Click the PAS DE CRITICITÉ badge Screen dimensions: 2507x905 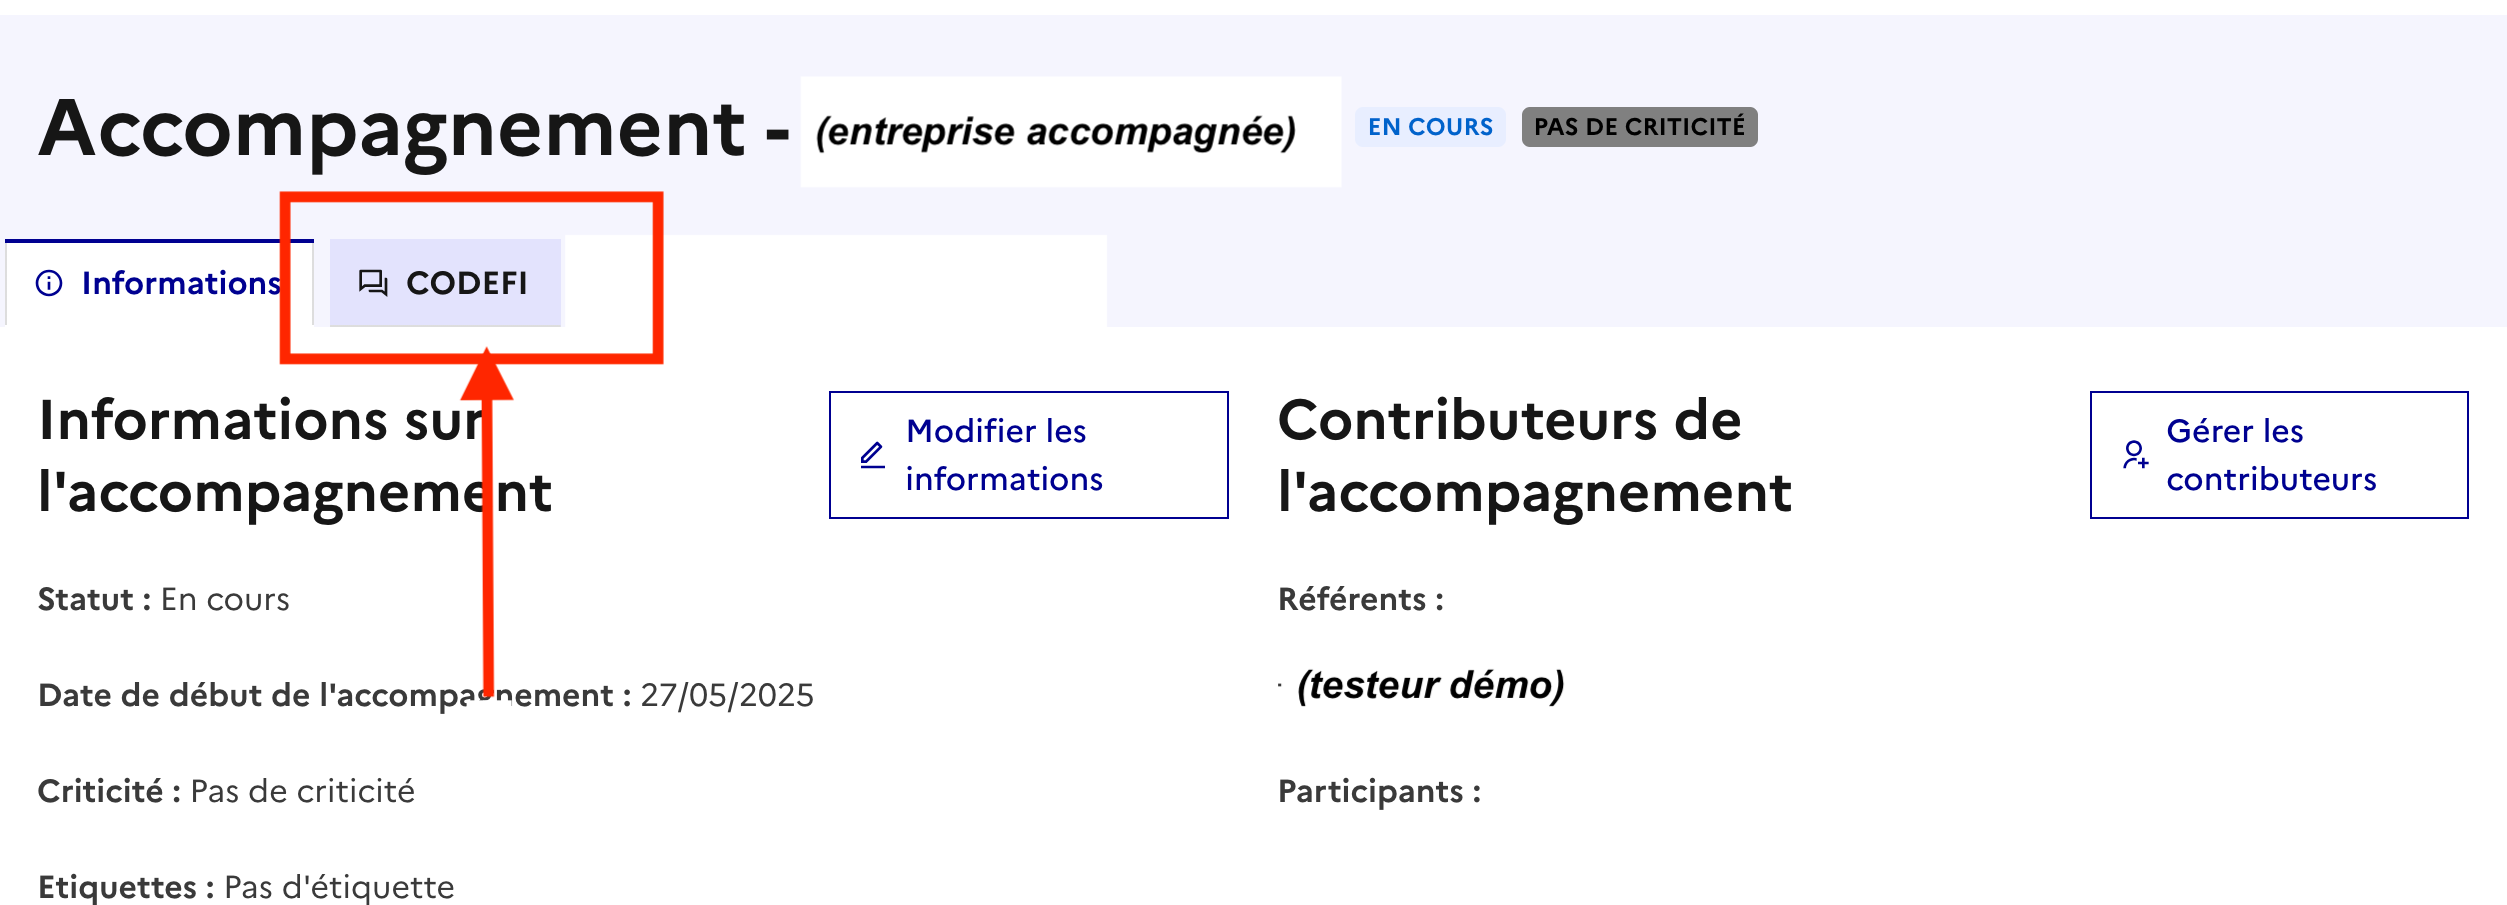click(1639, 127)
